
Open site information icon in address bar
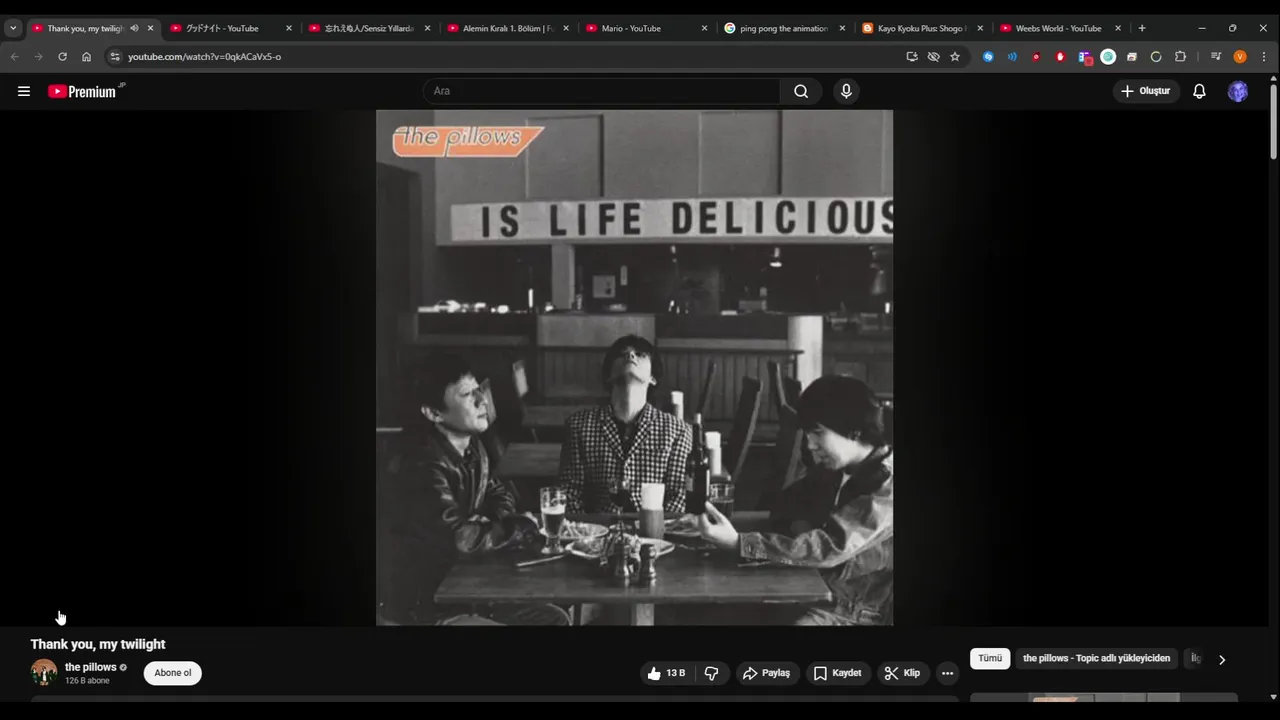point(115,57)
